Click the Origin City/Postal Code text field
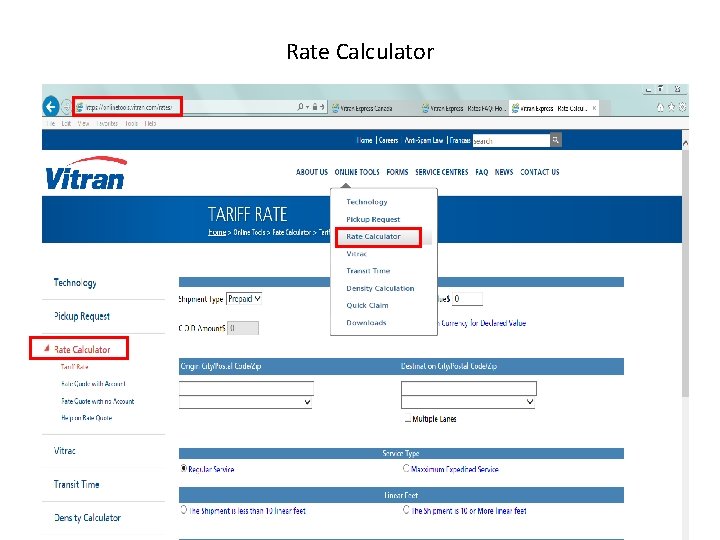This screenshot has height=540, width=720. click(x=246, y=388)
